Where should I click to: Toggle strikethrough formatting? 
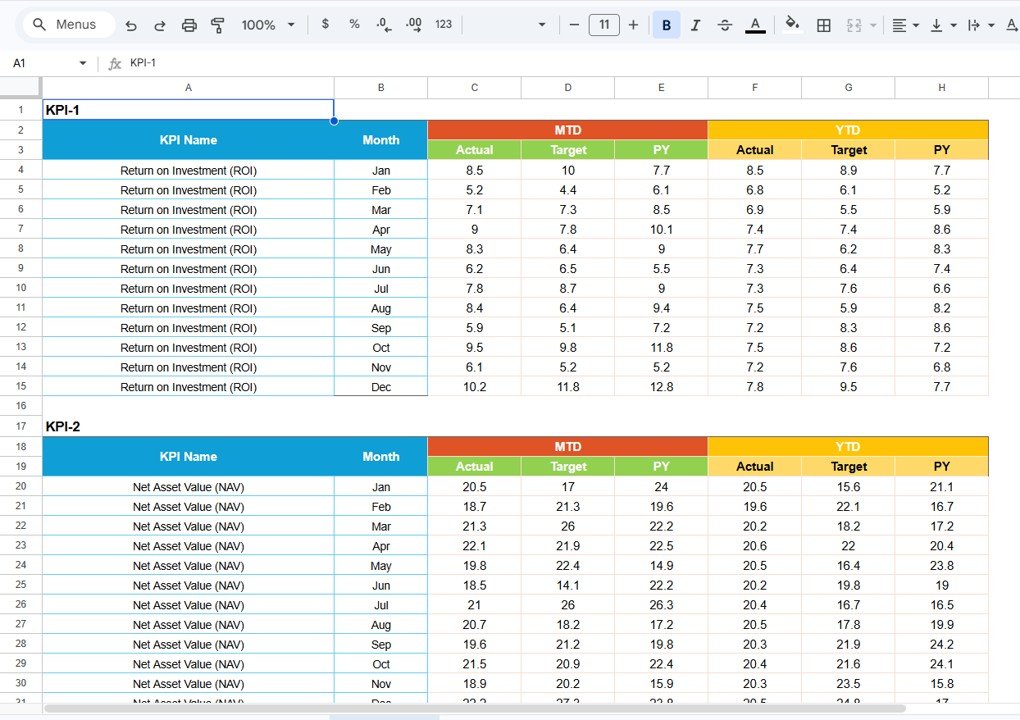(x=725, y=24)
